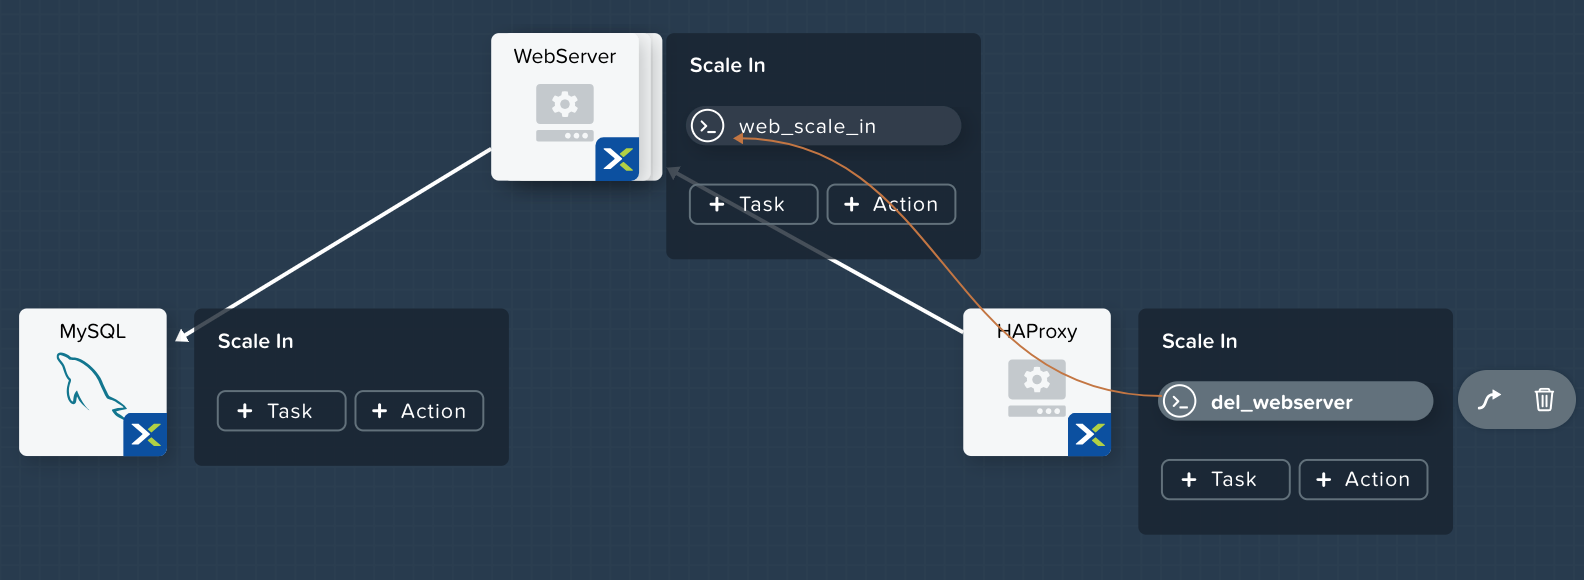Add a Task to HAProxy Scale In
Screen dimensions: 1584x580
coord(1226,479)
